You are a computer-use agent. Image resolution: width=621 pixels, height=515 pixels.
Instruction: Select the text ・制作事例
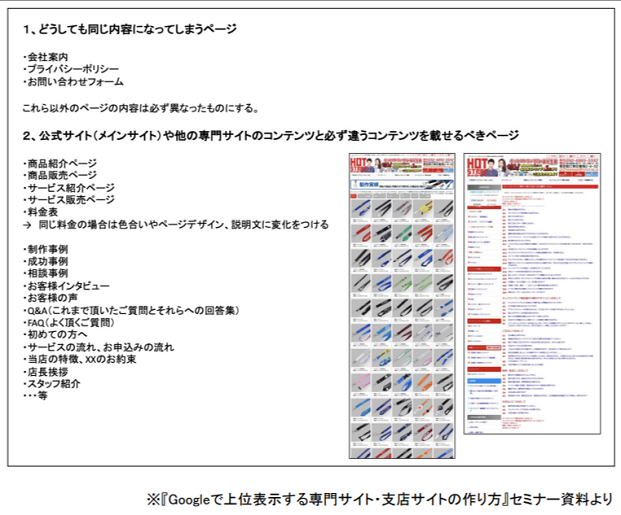(x=45, y=250)
